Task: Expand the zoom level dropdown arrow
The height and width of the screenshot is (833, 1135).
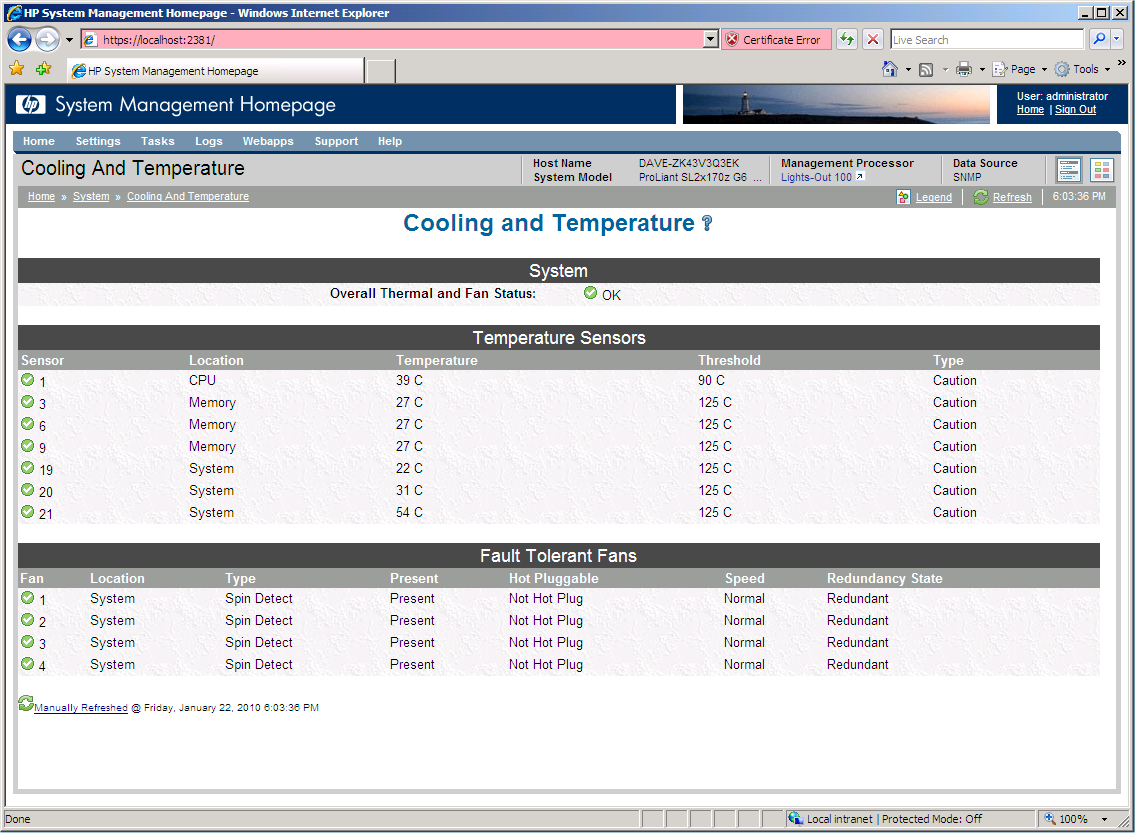Action: [1105, 819]
